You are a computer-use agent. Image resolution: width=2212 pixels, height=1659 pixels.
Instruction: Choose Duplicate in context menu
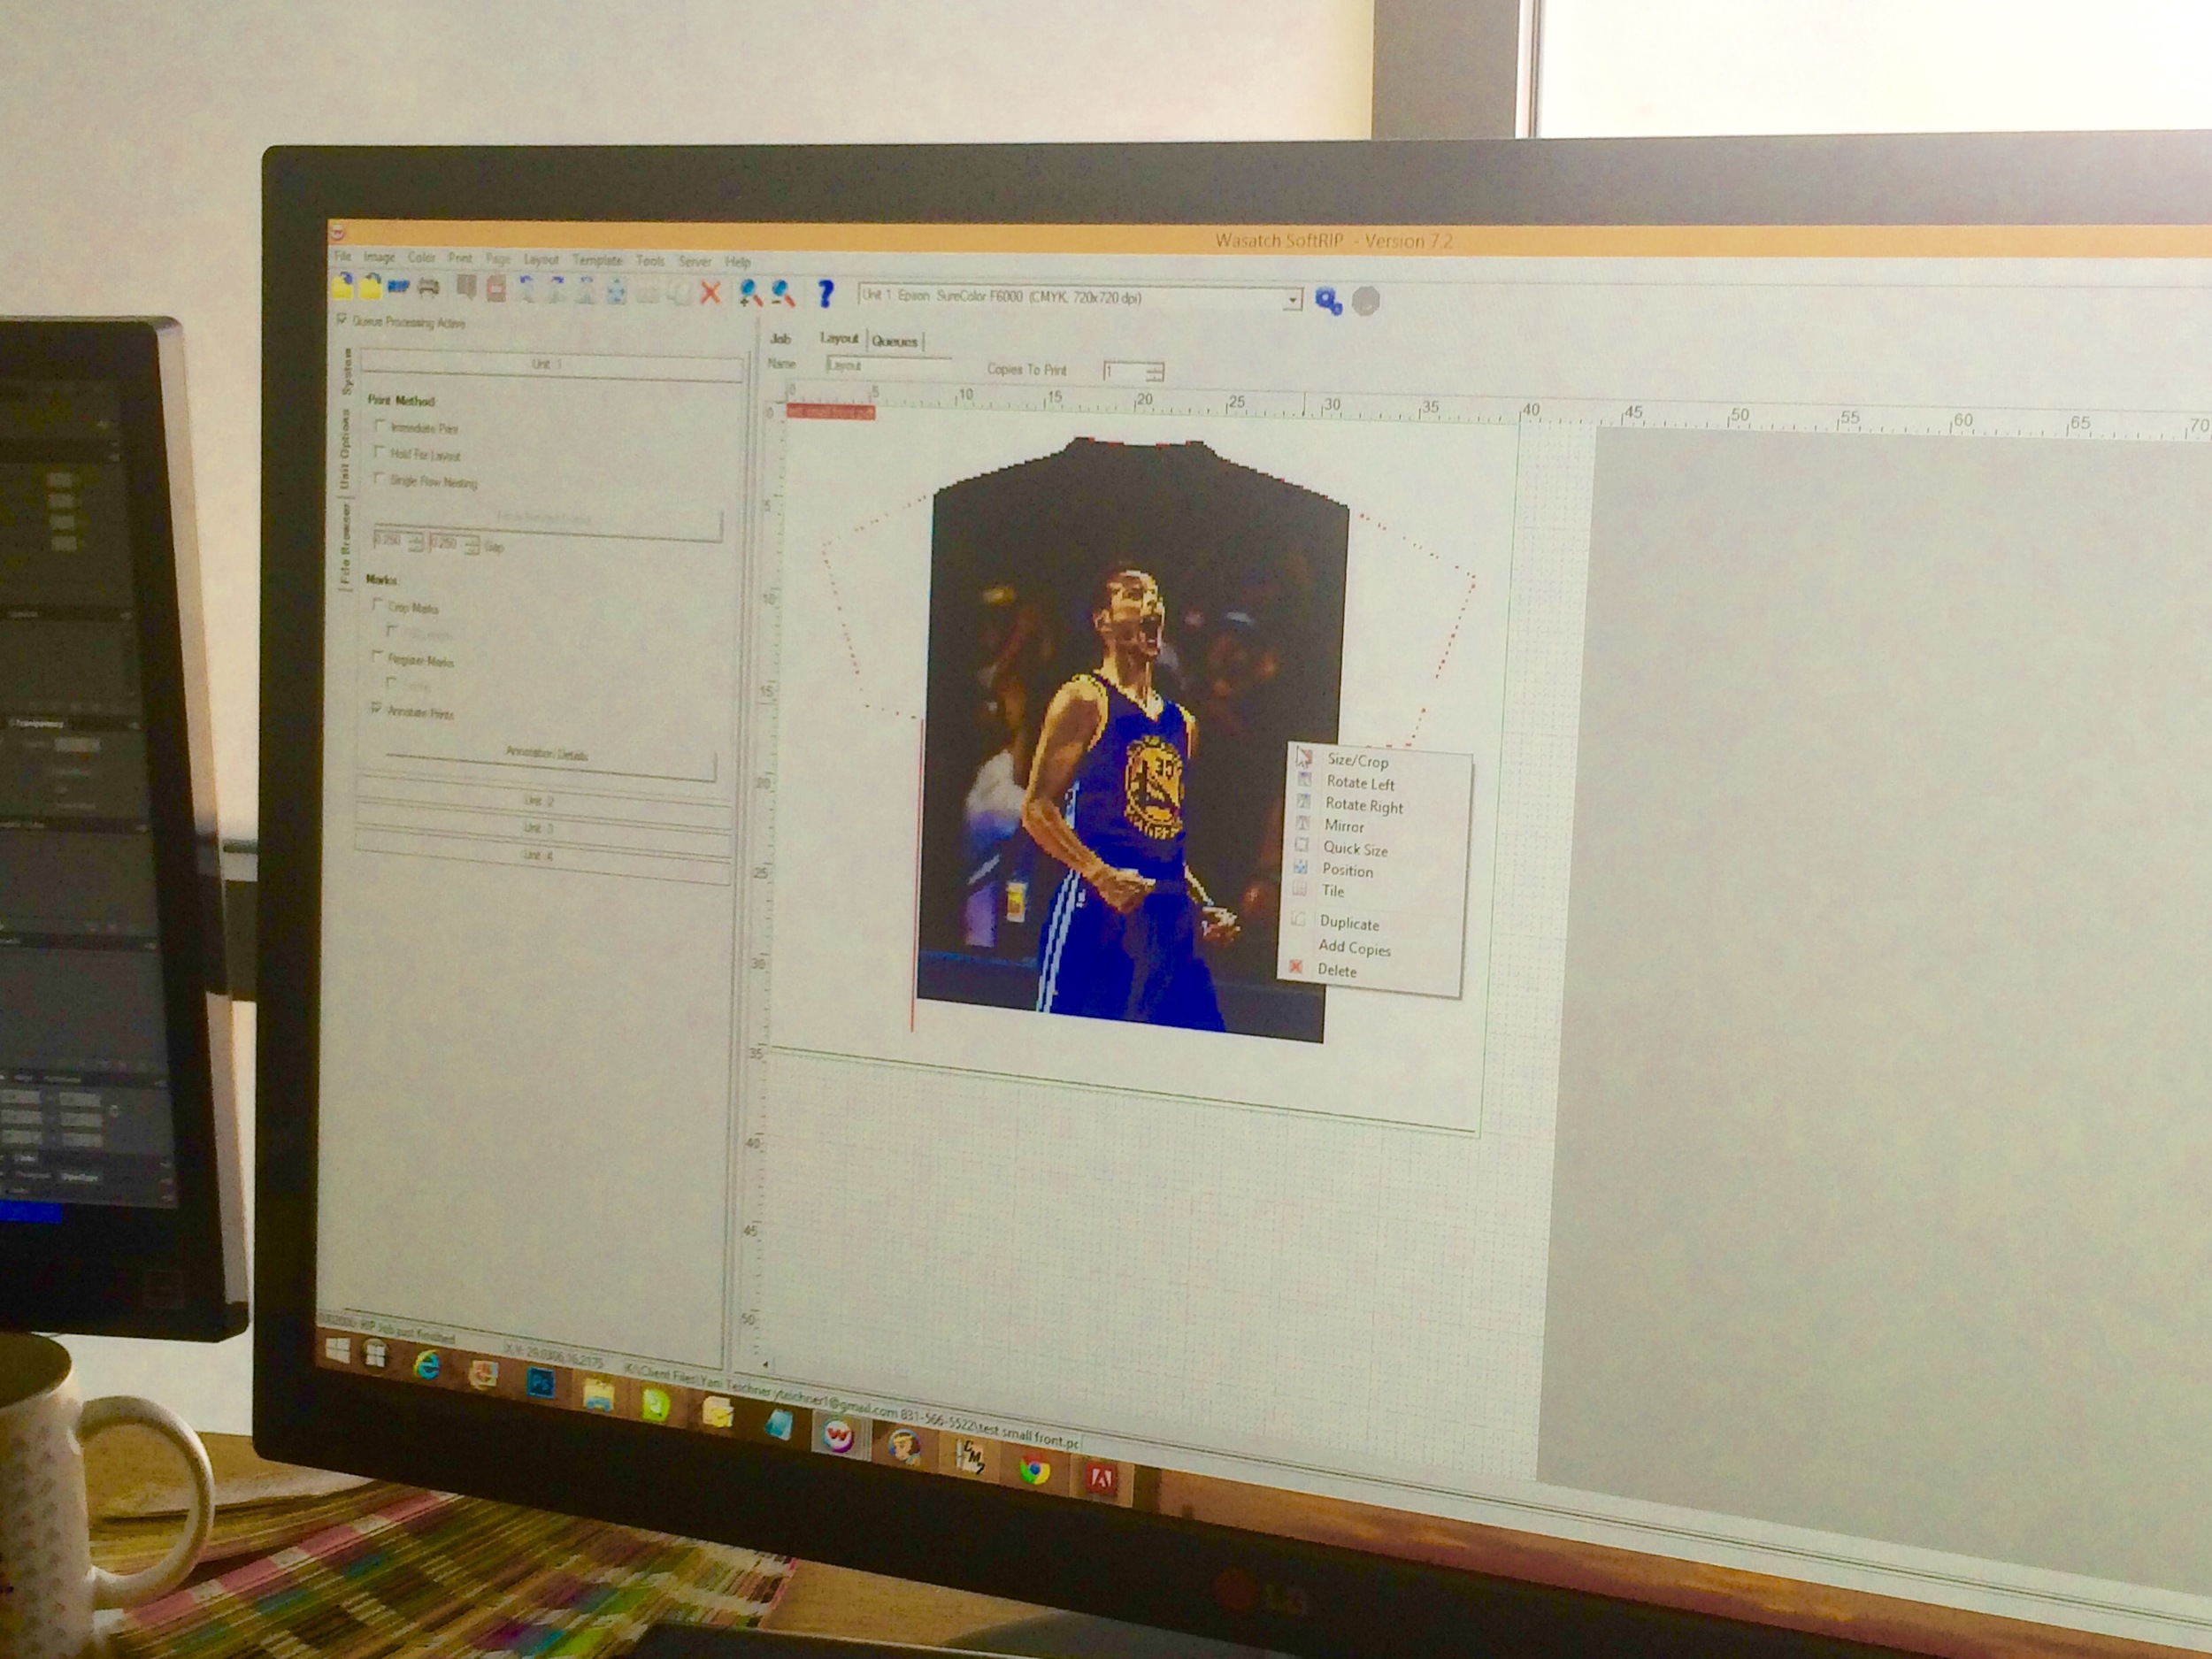tap(1349, 924)
